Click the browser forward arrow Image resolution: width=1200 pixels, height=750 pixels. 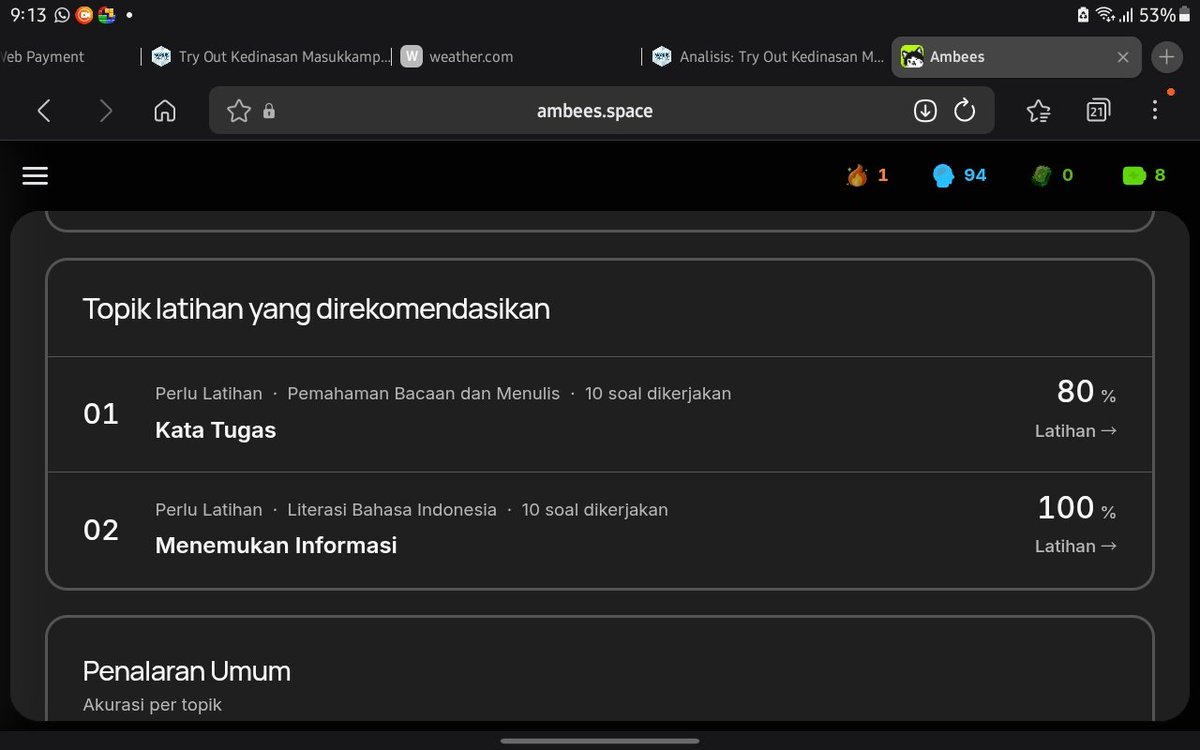[x=106, y=111]
